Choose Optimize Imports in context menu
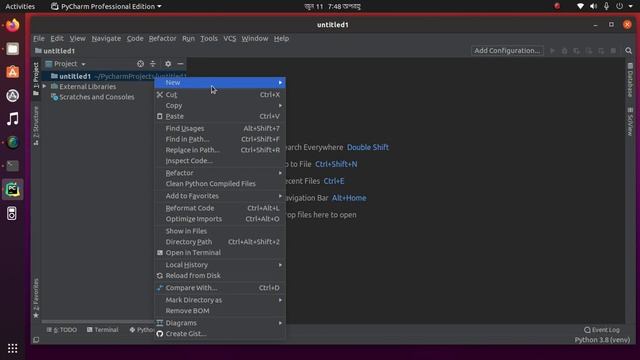Screen dimensions: 640x360 click(x=220, y=219)
